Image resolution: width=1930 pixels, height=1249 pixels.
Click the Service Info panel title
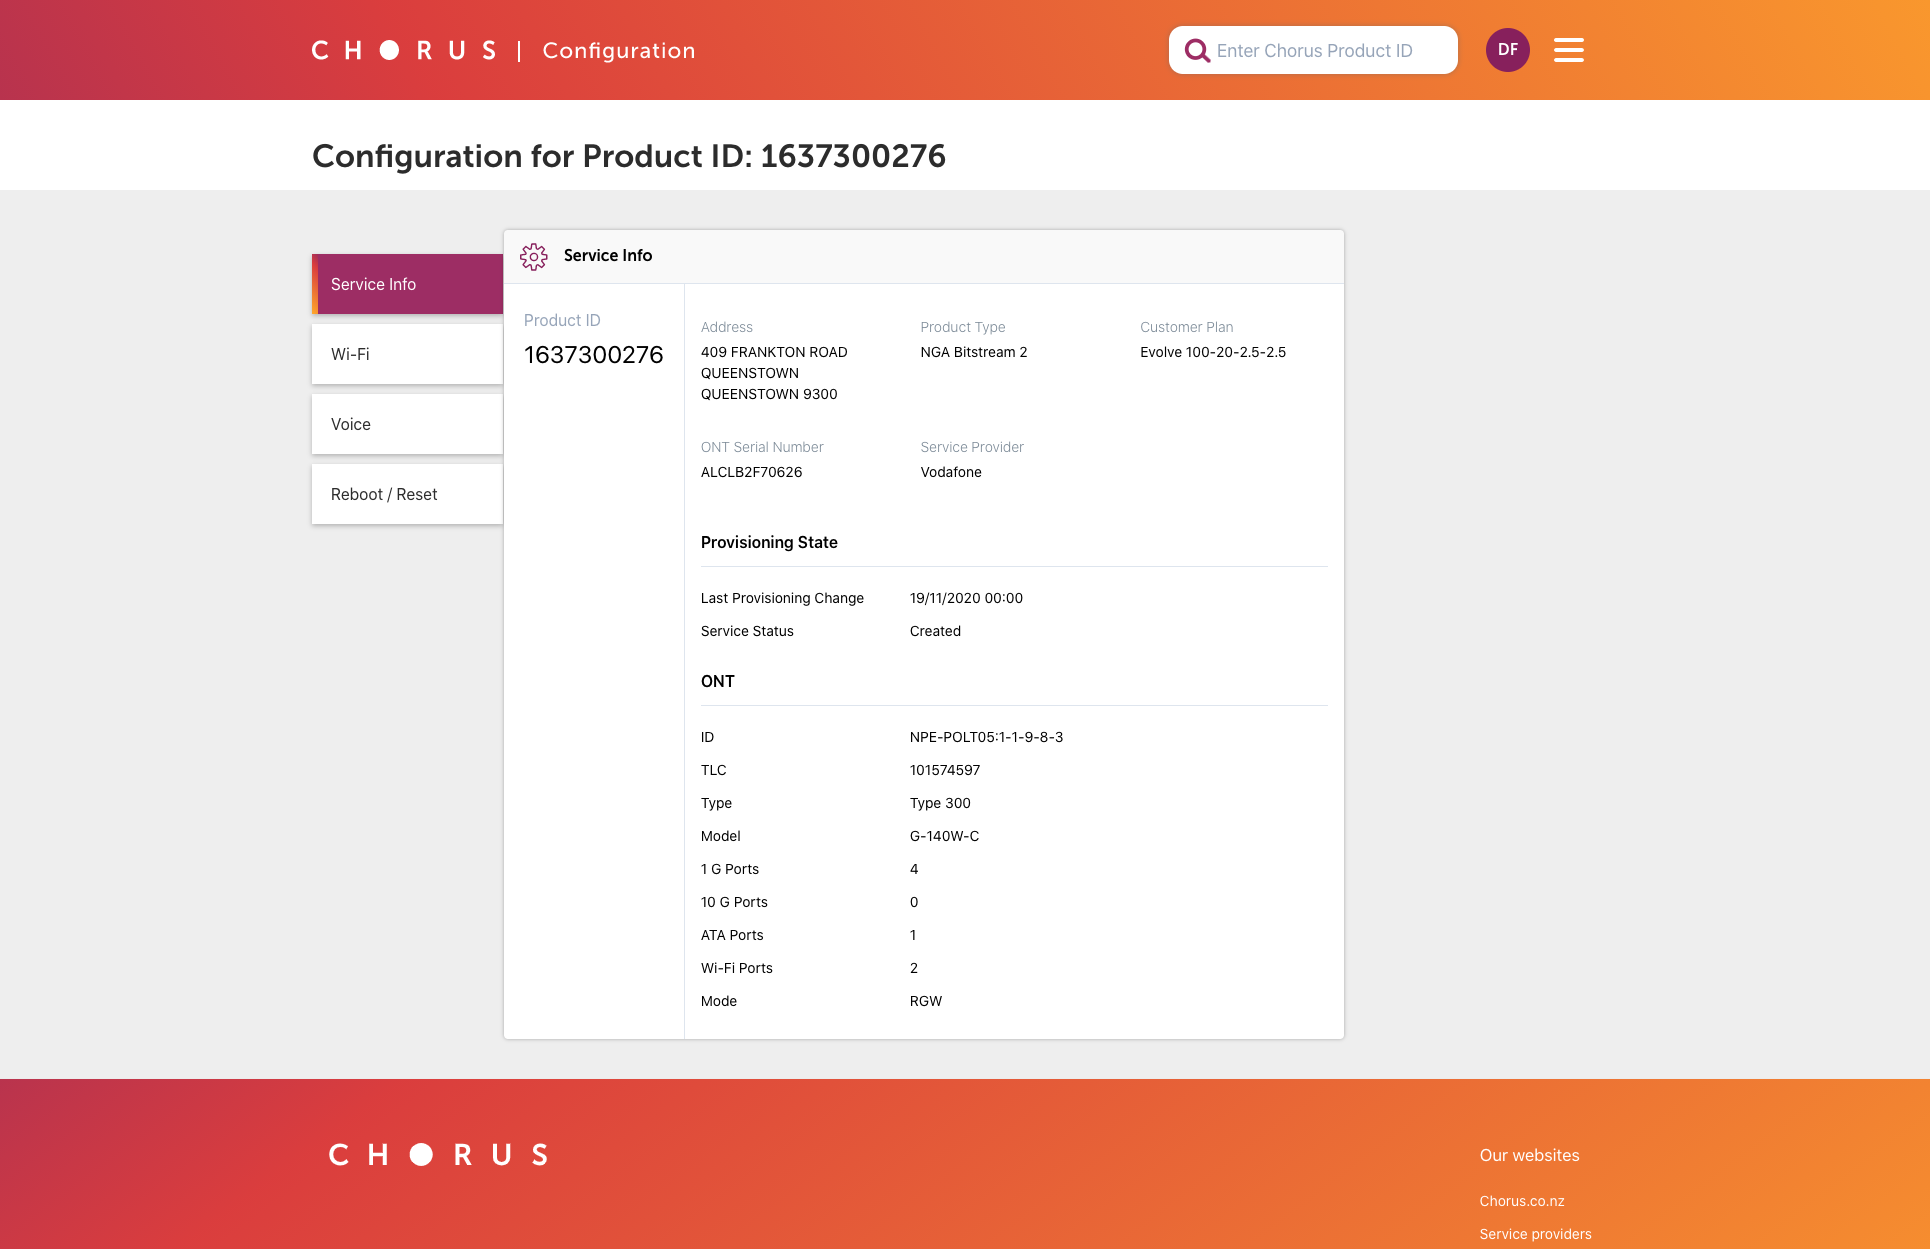(x=608, y=255)
